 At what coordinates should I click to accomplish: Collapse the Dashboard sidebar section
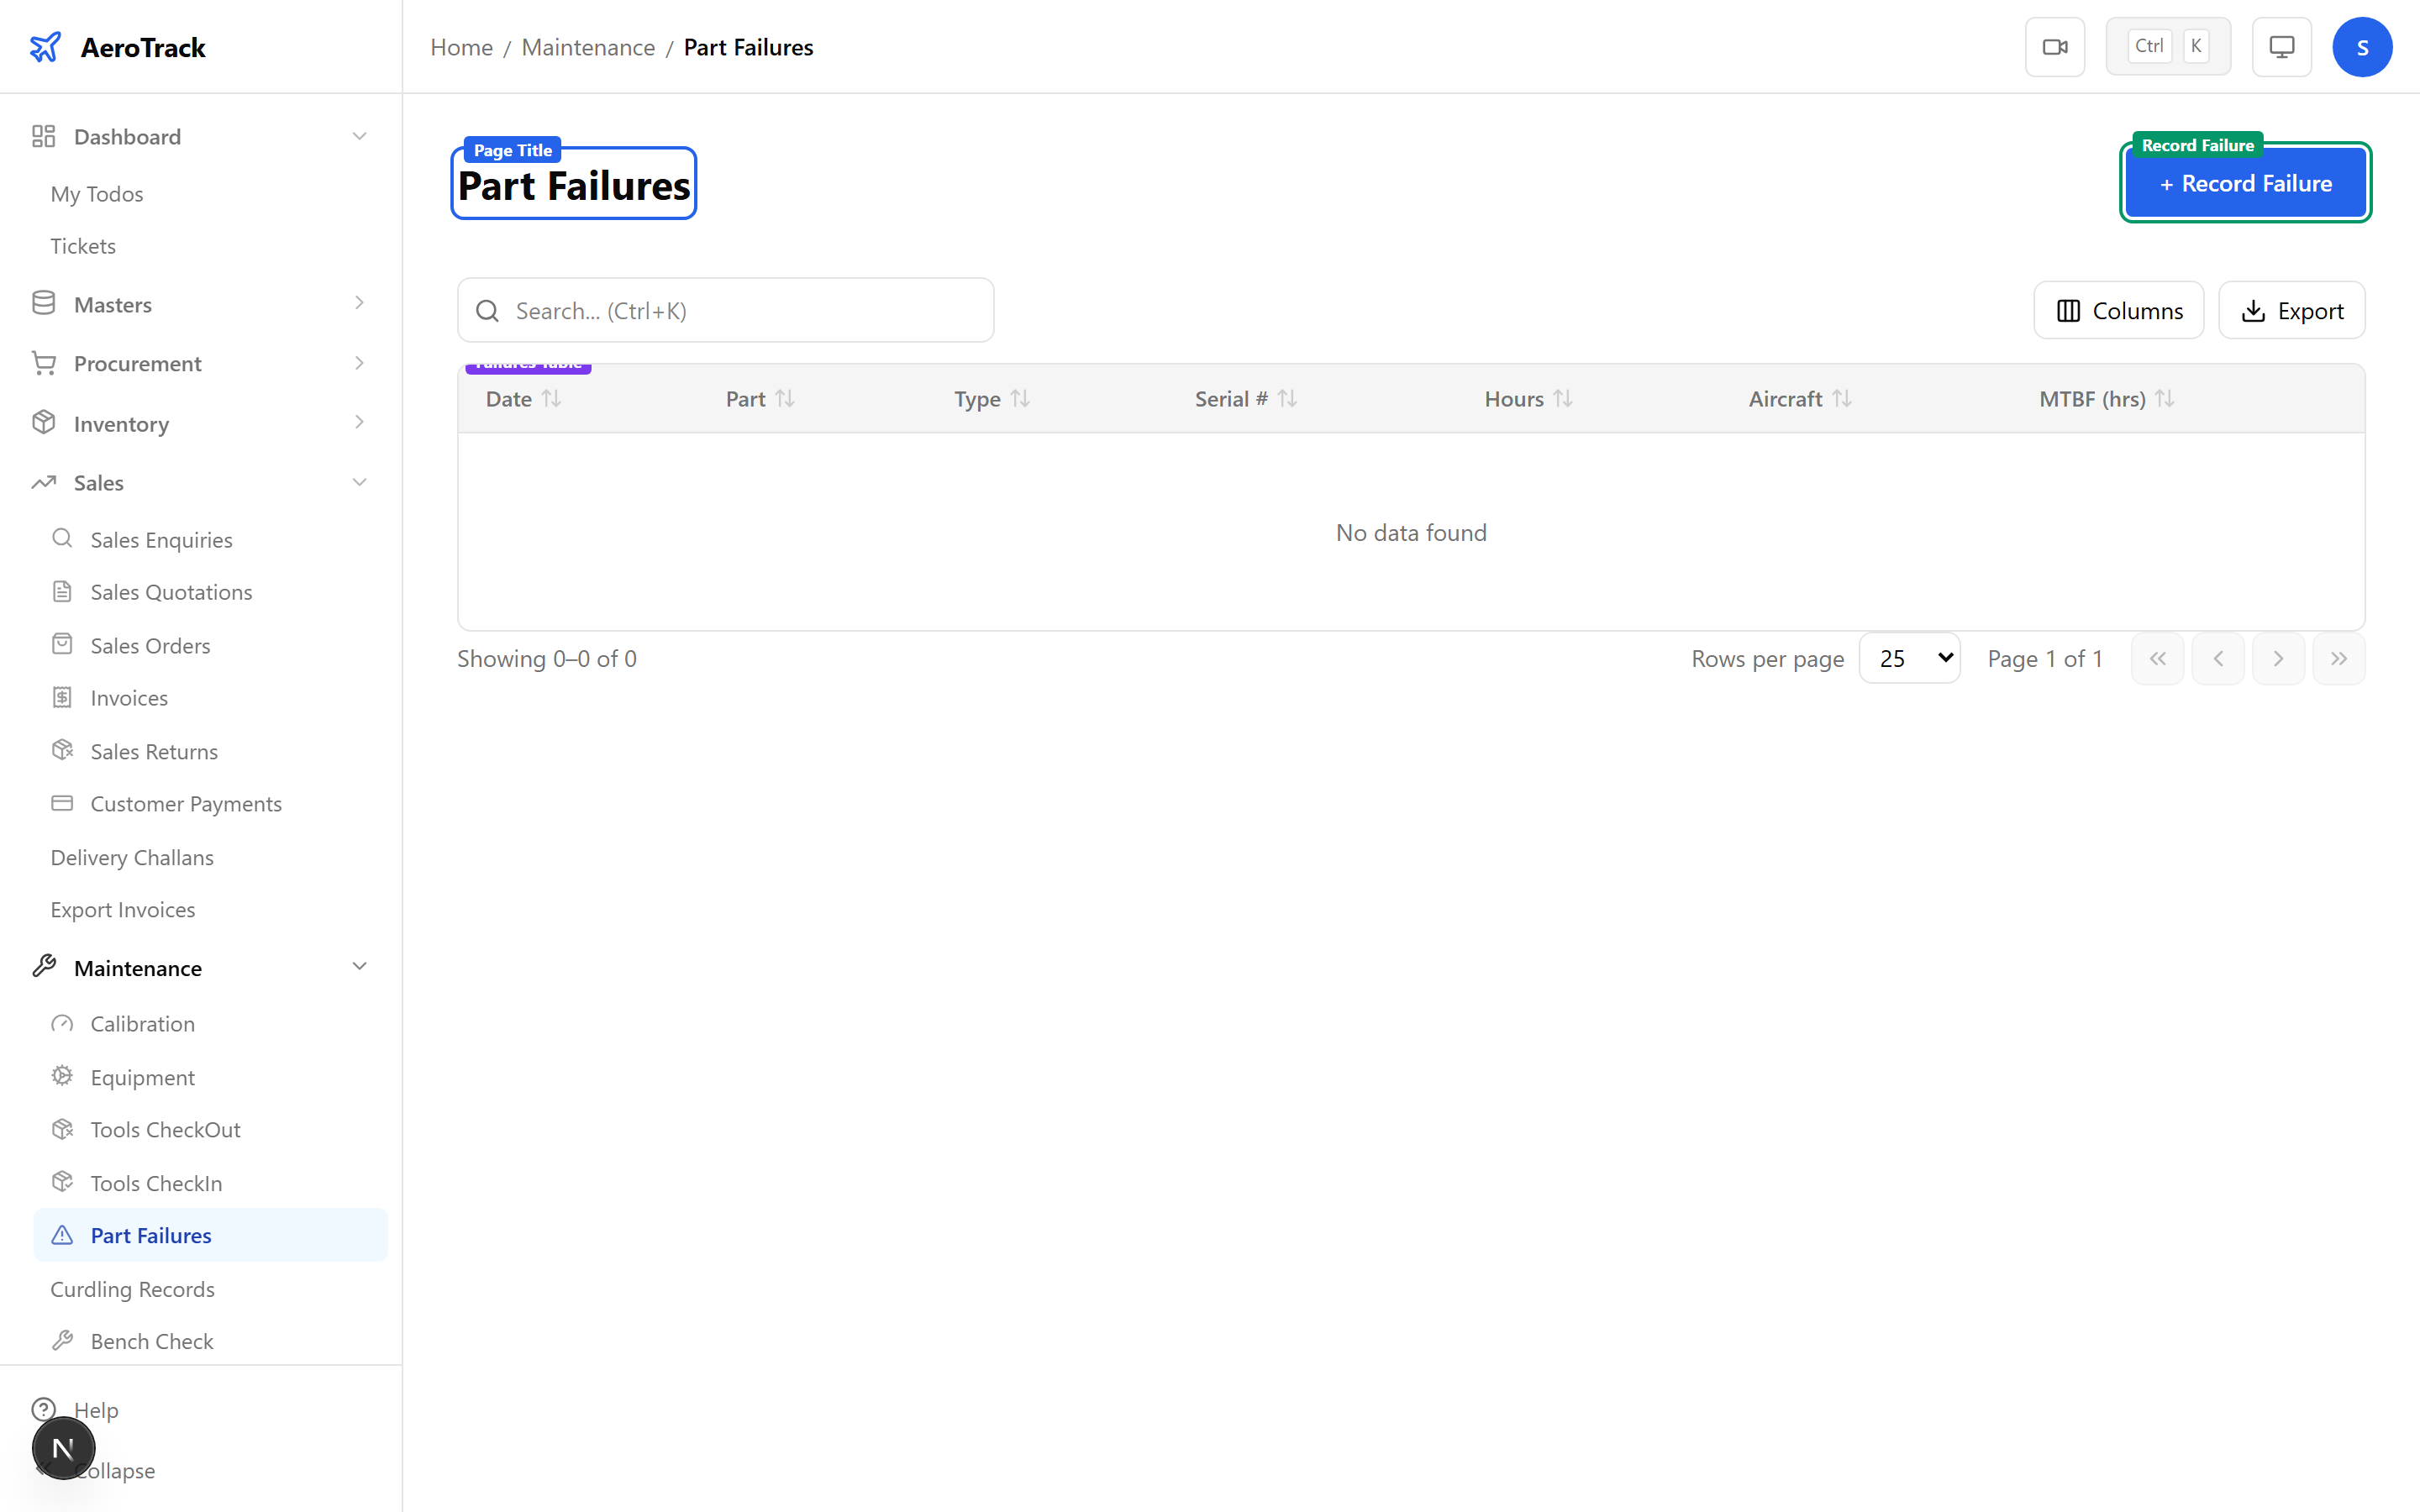[359, 136]
